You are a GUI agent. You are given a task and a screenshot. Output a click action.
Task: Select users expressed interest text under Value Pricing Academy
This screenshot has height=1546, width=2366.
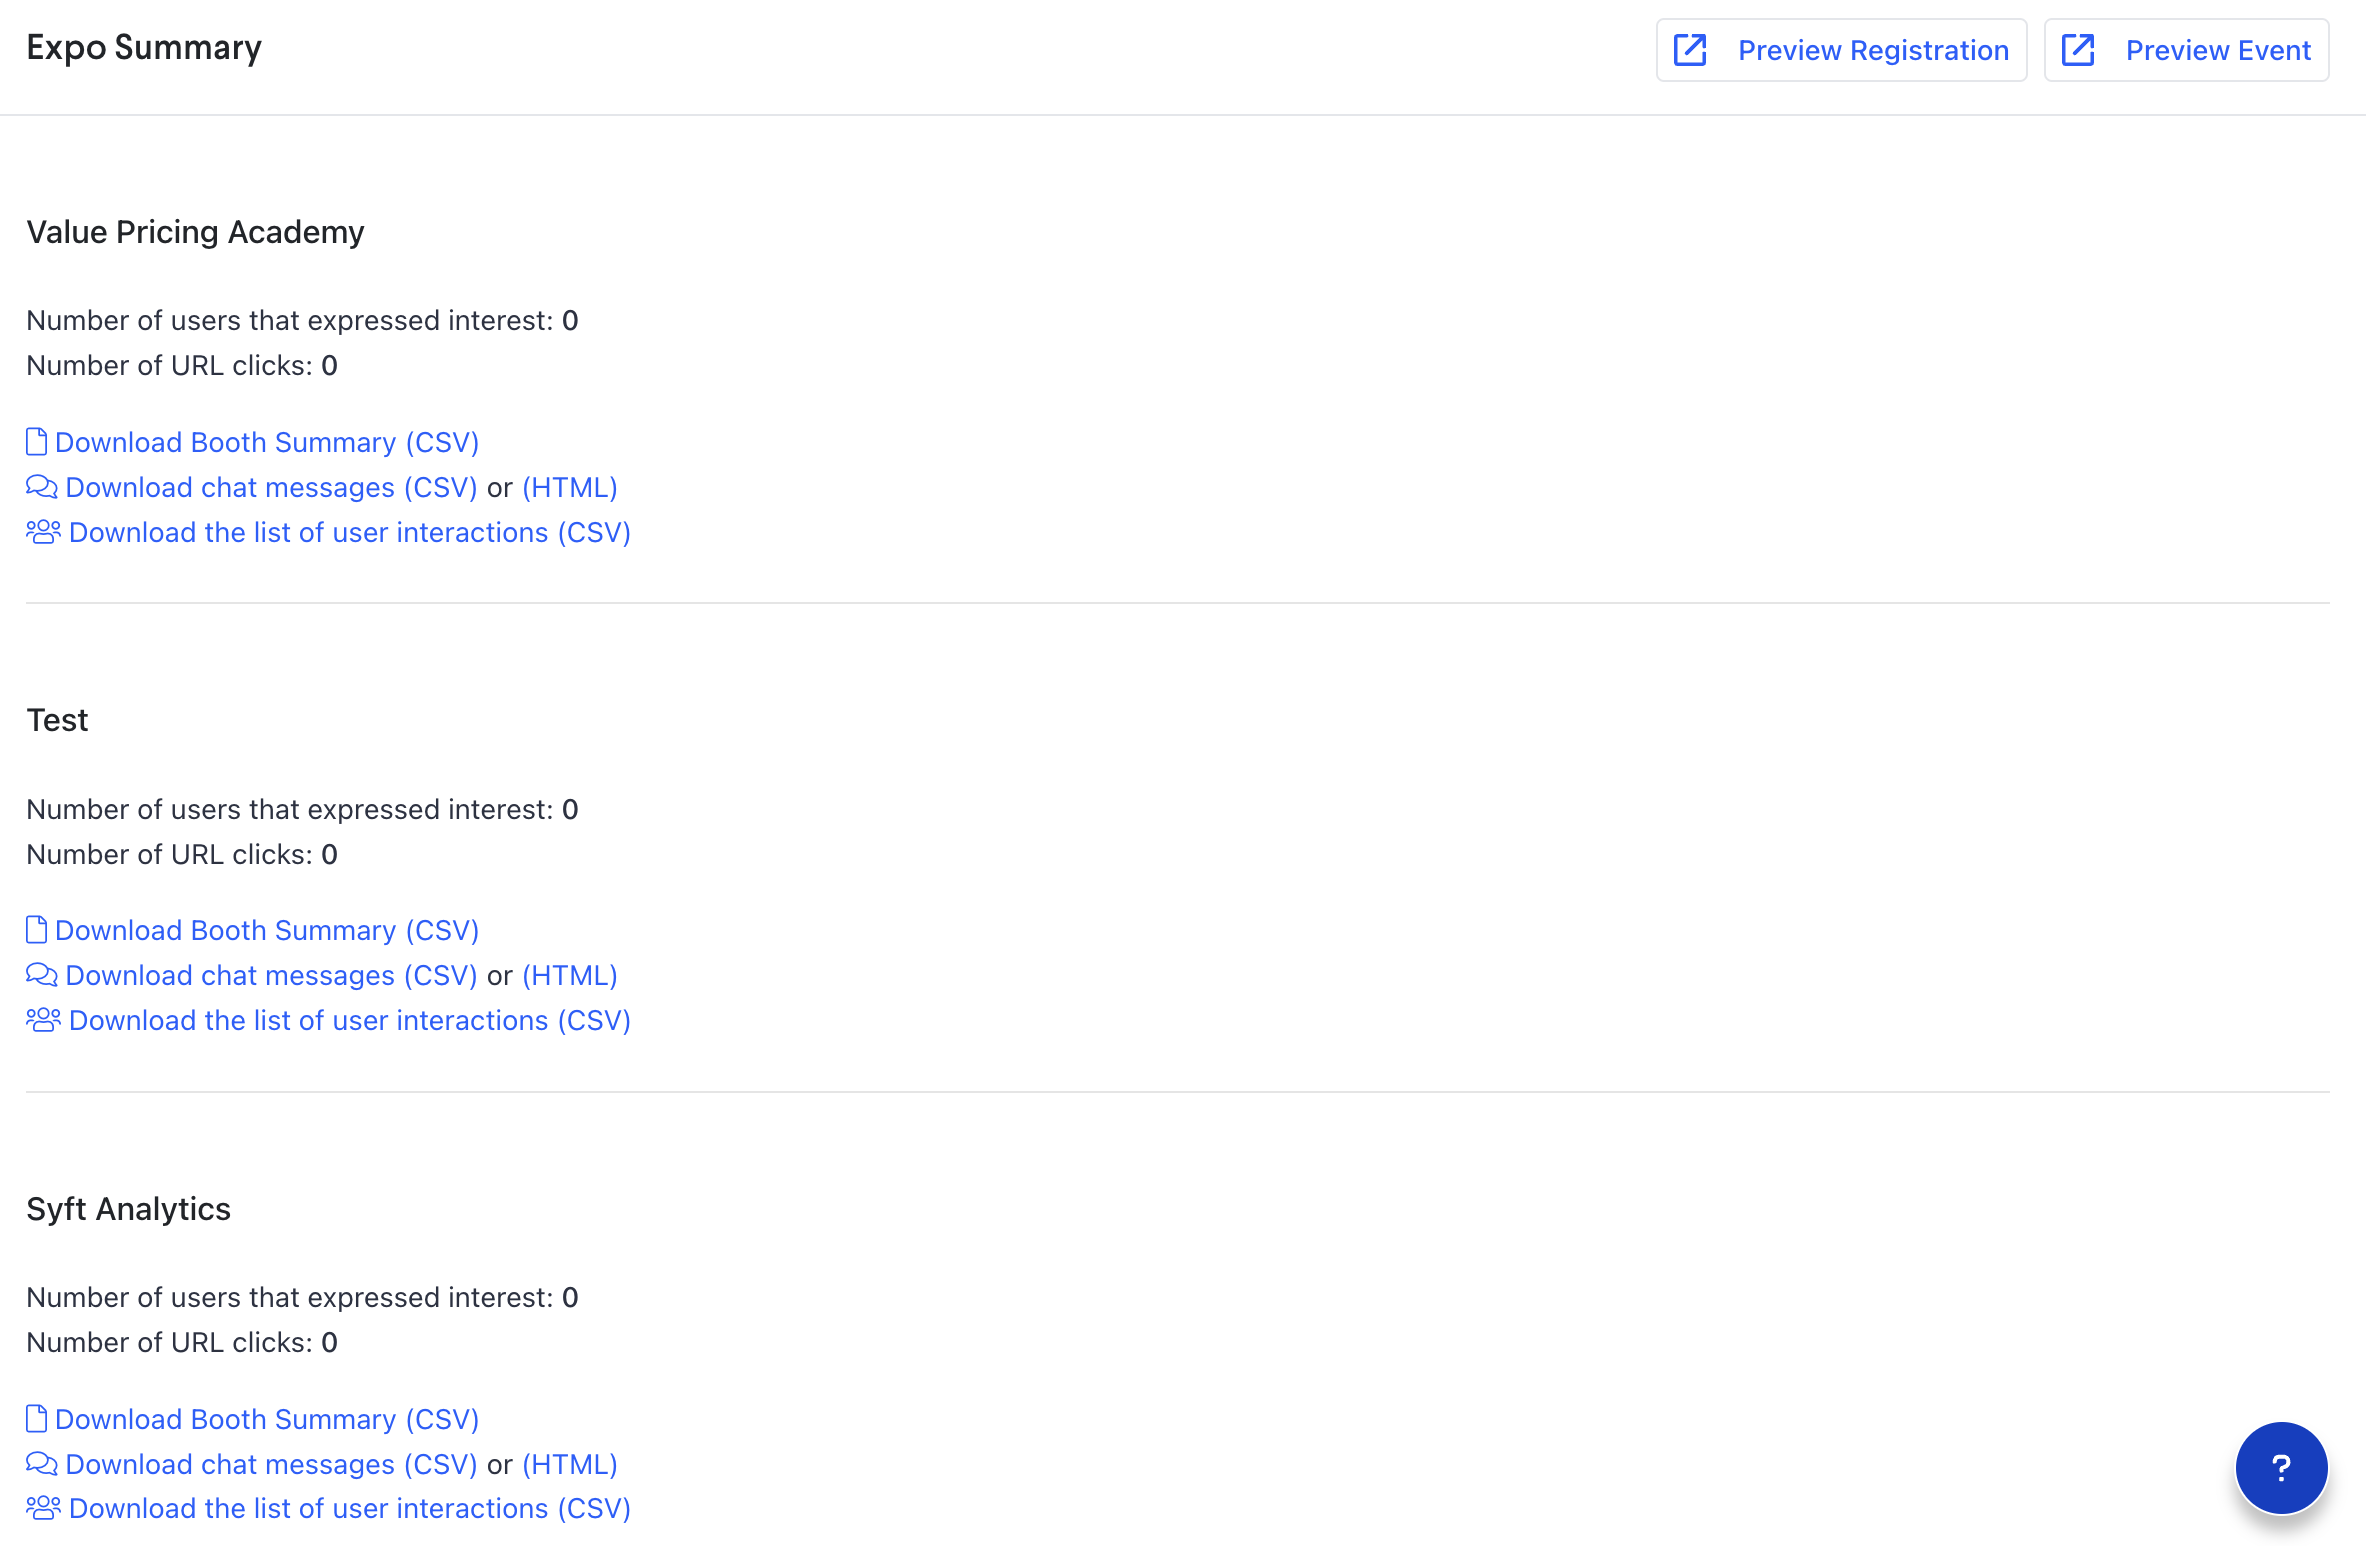302,320
